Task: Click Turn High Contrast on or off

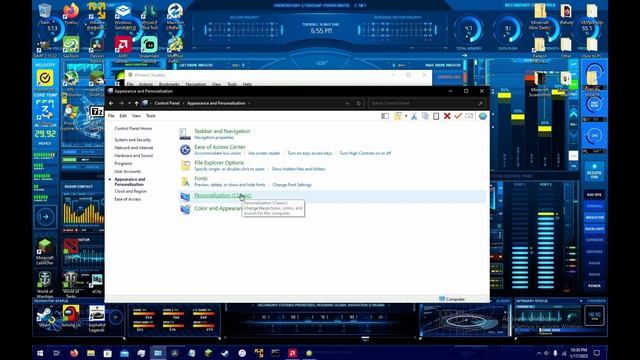Action: tap(365, 153)
